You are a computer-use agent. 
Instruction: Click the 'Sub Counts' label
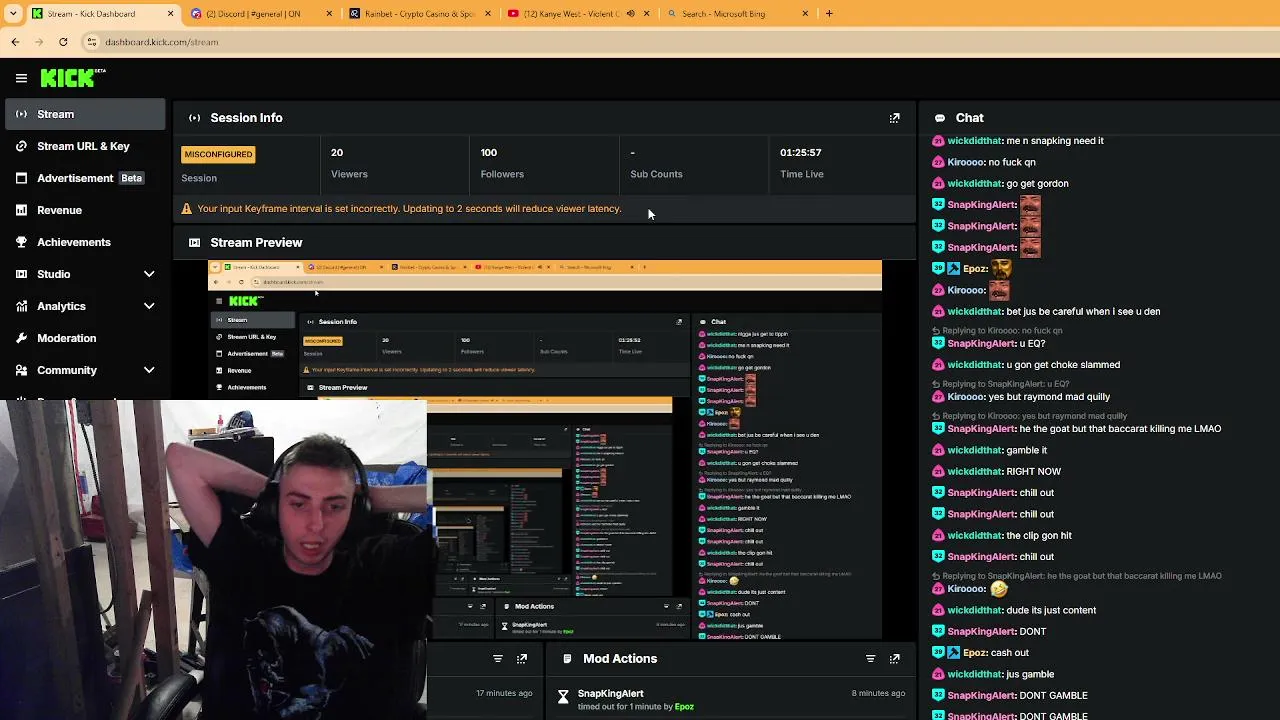click(x=656, y=174)
